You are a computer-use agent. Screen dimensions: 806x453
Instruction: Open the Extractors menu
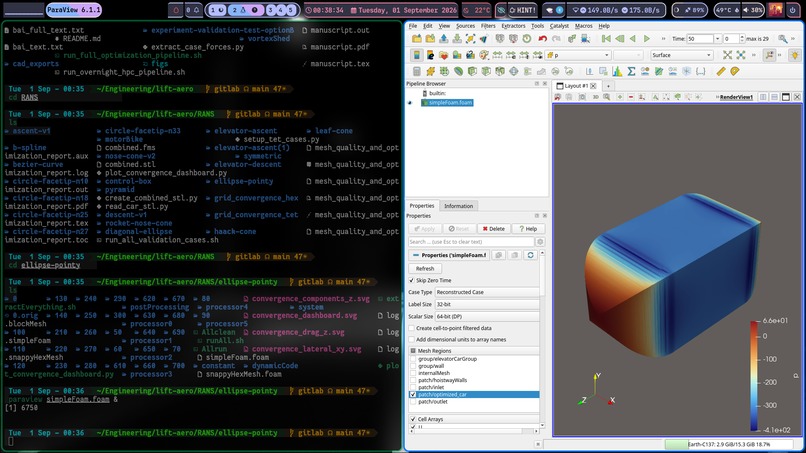(513, 26)
